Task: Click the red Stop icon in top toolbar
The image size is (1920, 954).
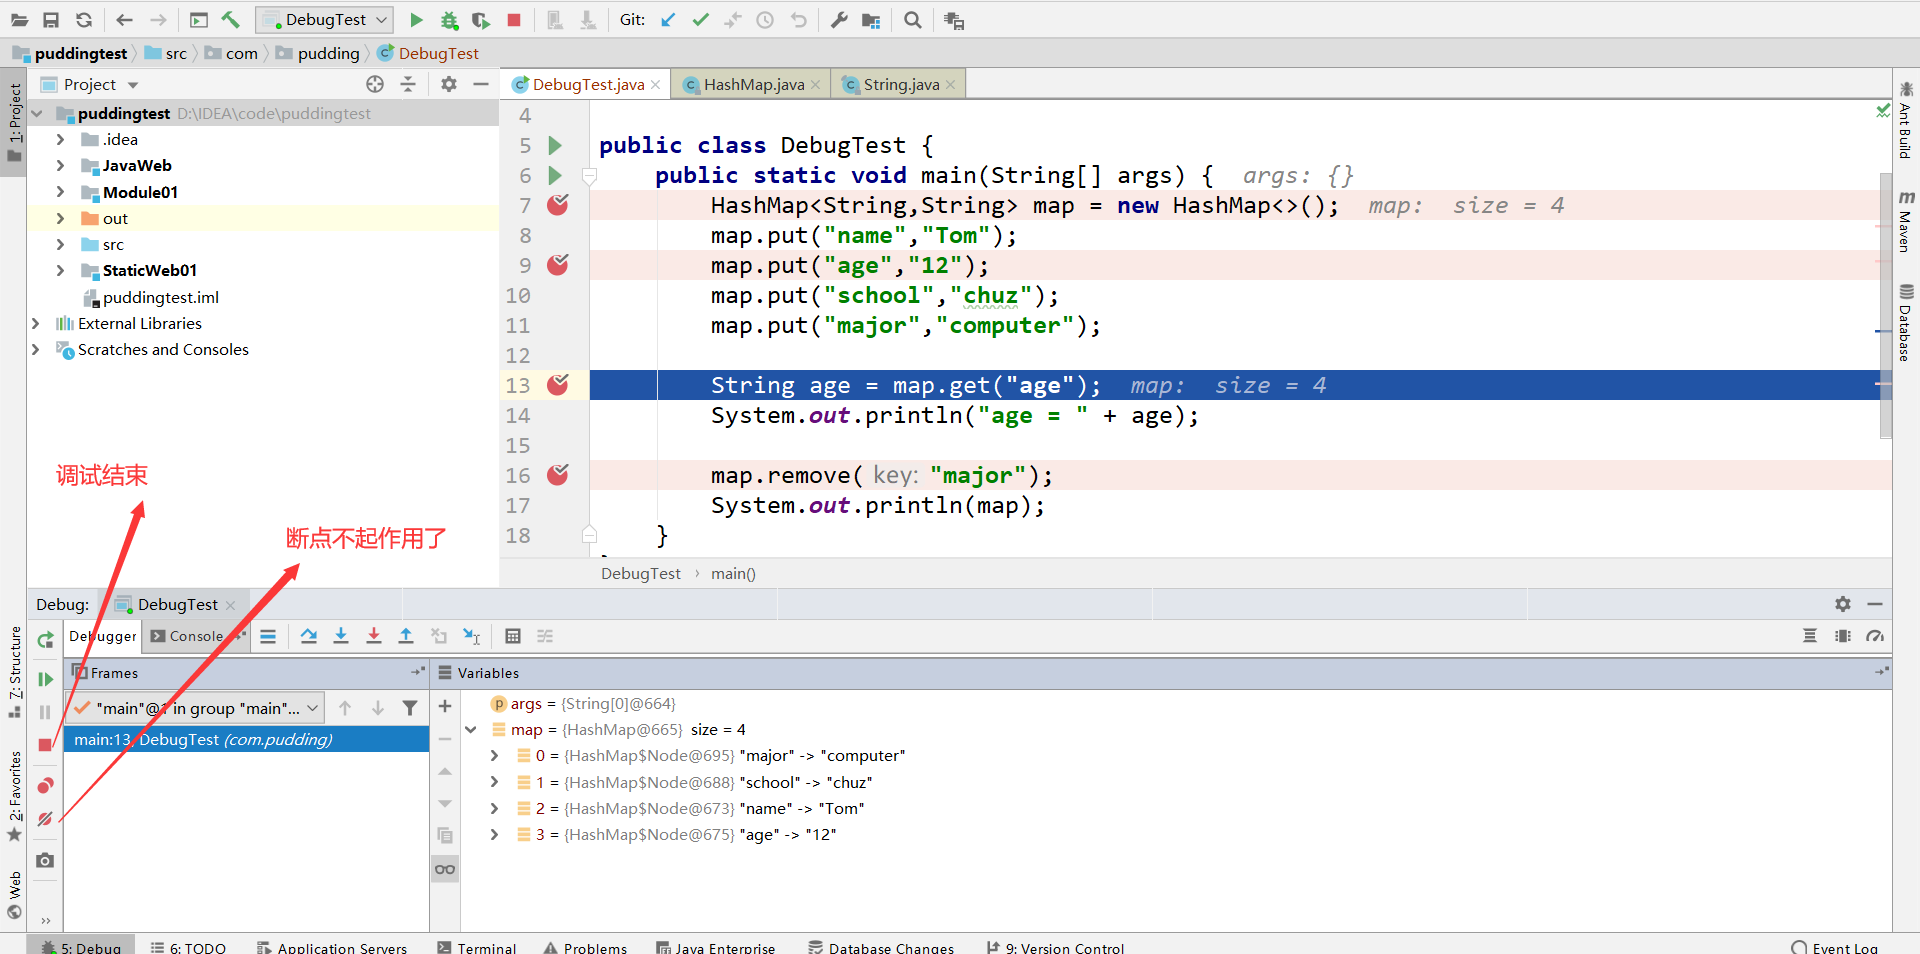Action: tap(514, 20)
